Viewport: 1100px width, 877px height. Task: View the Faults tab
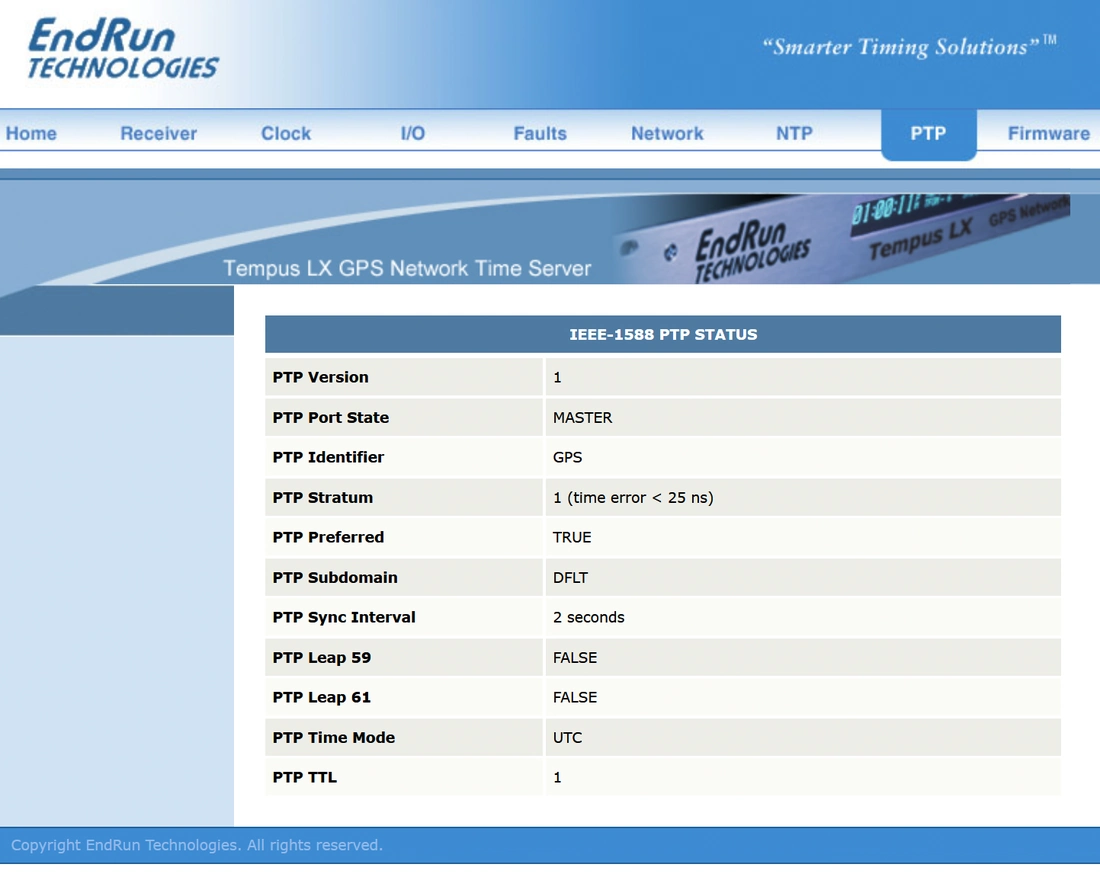click(539, 133)
